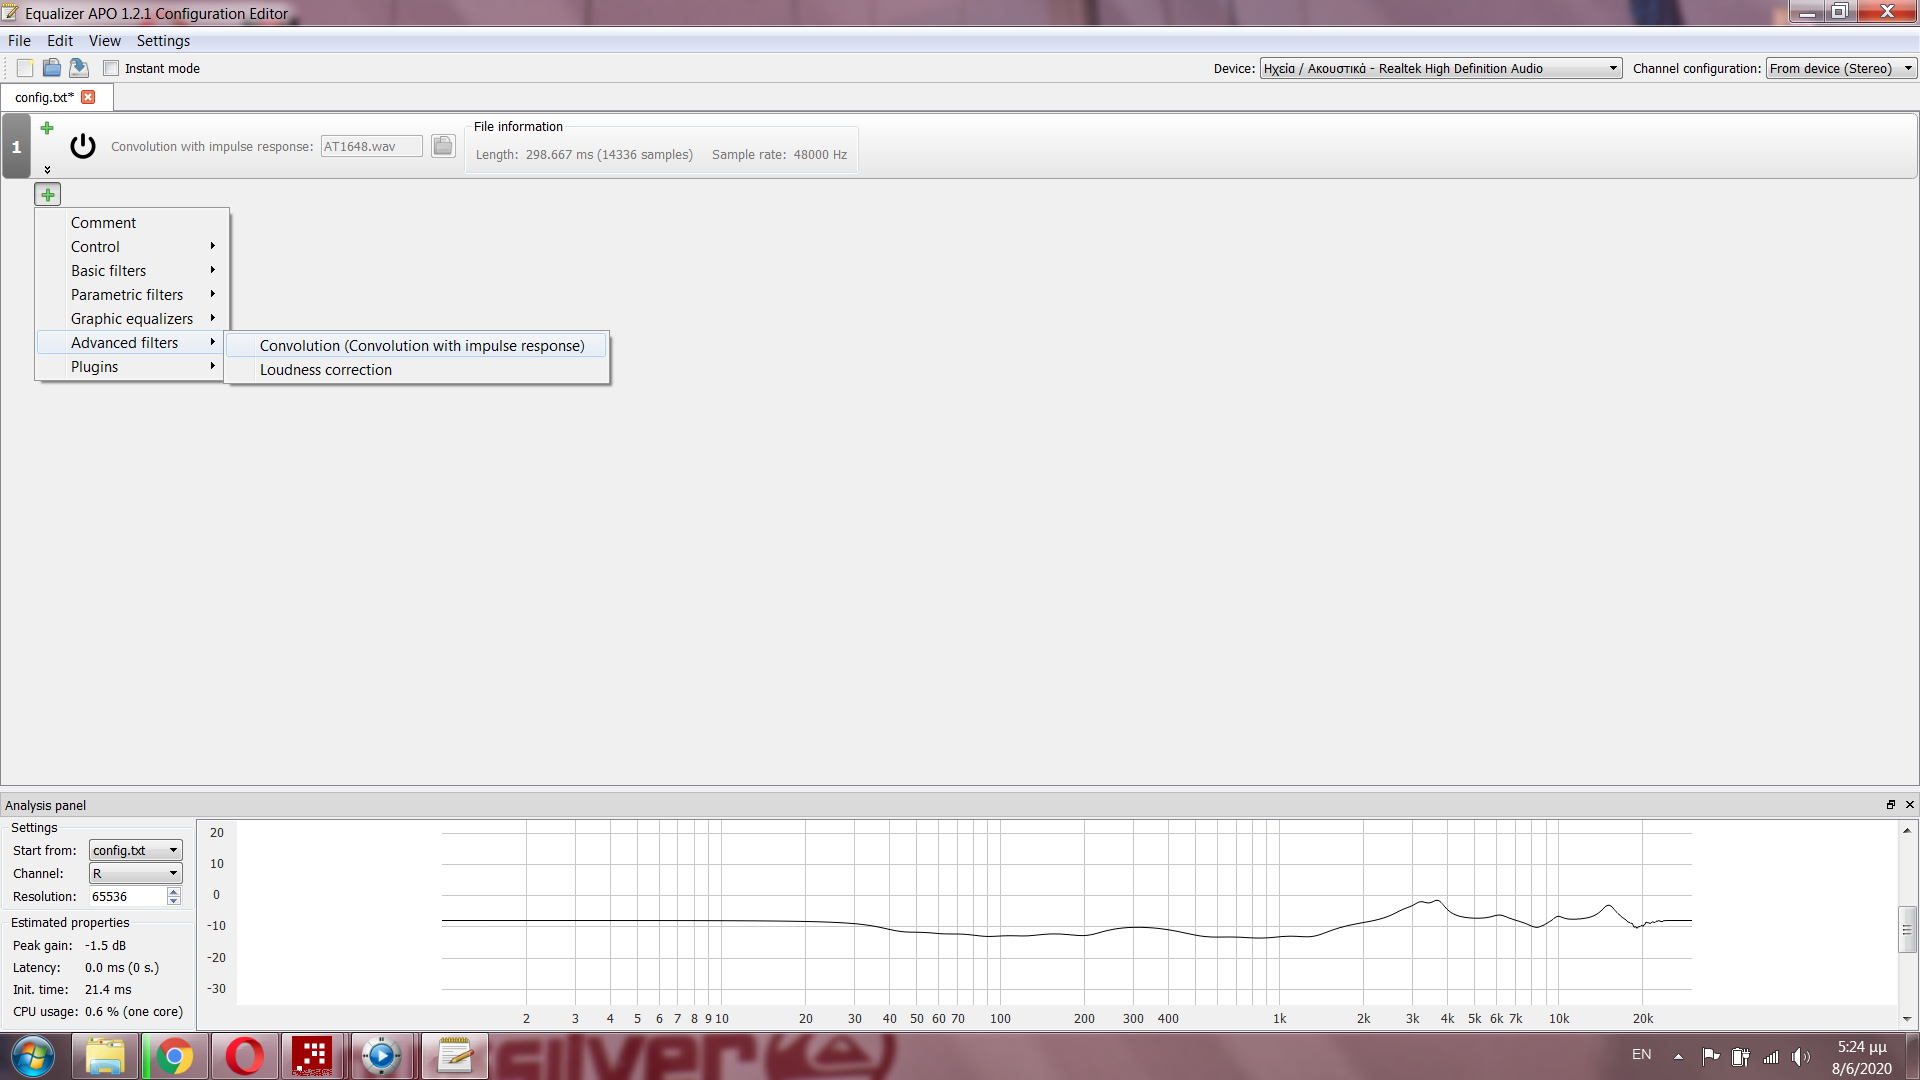This screenshot has width=1920, height=1080.
Task: Save the configuration with the save icon
Action: pos(79,68)
